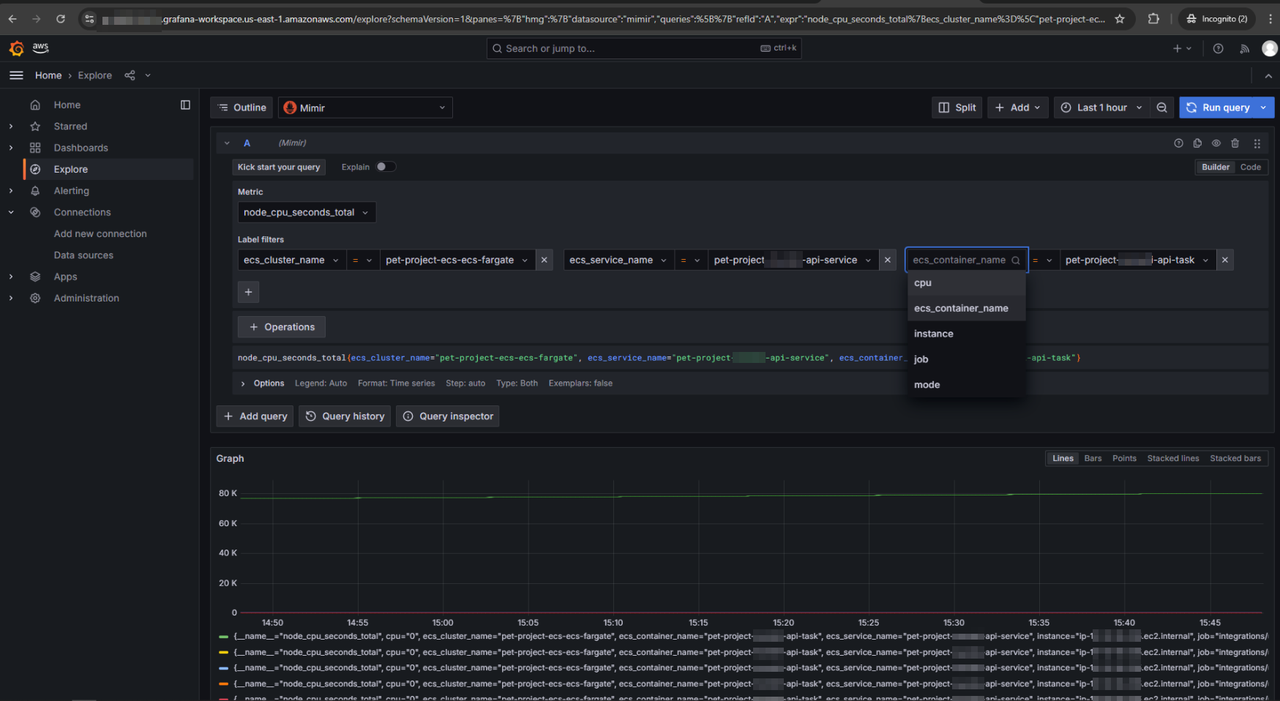Open Query history
This screenshot has height=701, width=1280.
click(x=345, y=416)
